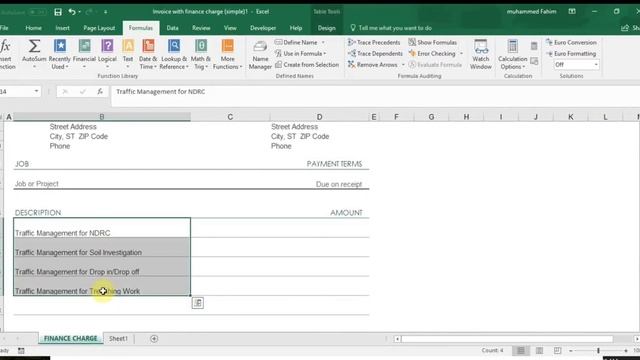Open the Review tab

tap(201, 28)
